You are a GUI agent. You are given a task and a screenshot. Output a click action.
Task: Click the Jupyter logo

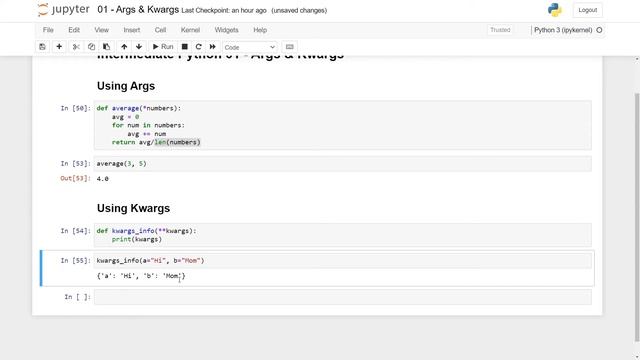tap(63, 10)
